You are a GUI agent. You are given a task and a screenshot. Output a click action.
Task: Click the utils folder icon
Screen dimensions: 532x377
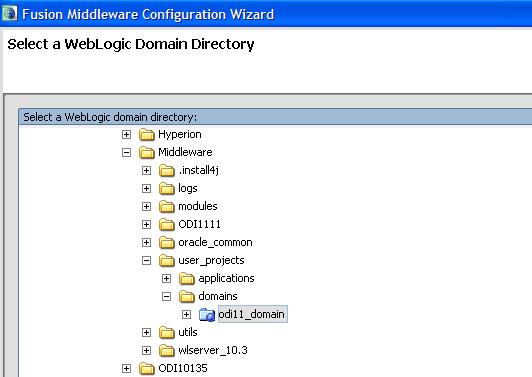tap(167, 333)
